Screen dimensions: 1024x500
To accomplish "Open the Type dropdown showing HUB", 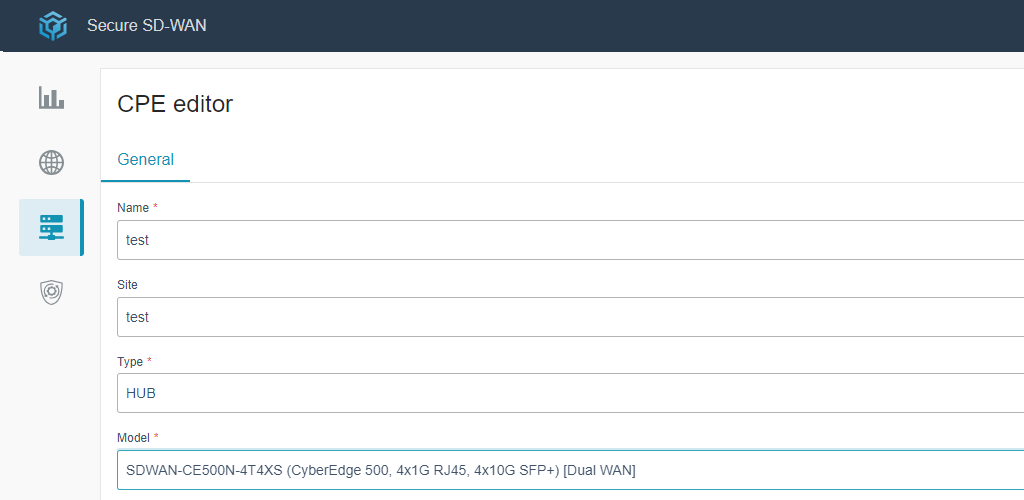I will pos(570,393).
